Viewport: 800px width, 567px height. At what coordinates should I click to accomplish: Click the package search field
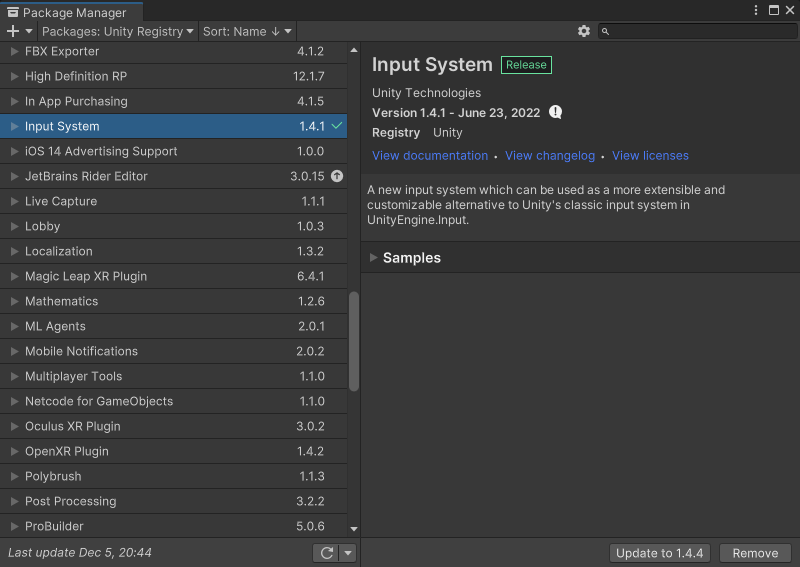click(697, 31)
